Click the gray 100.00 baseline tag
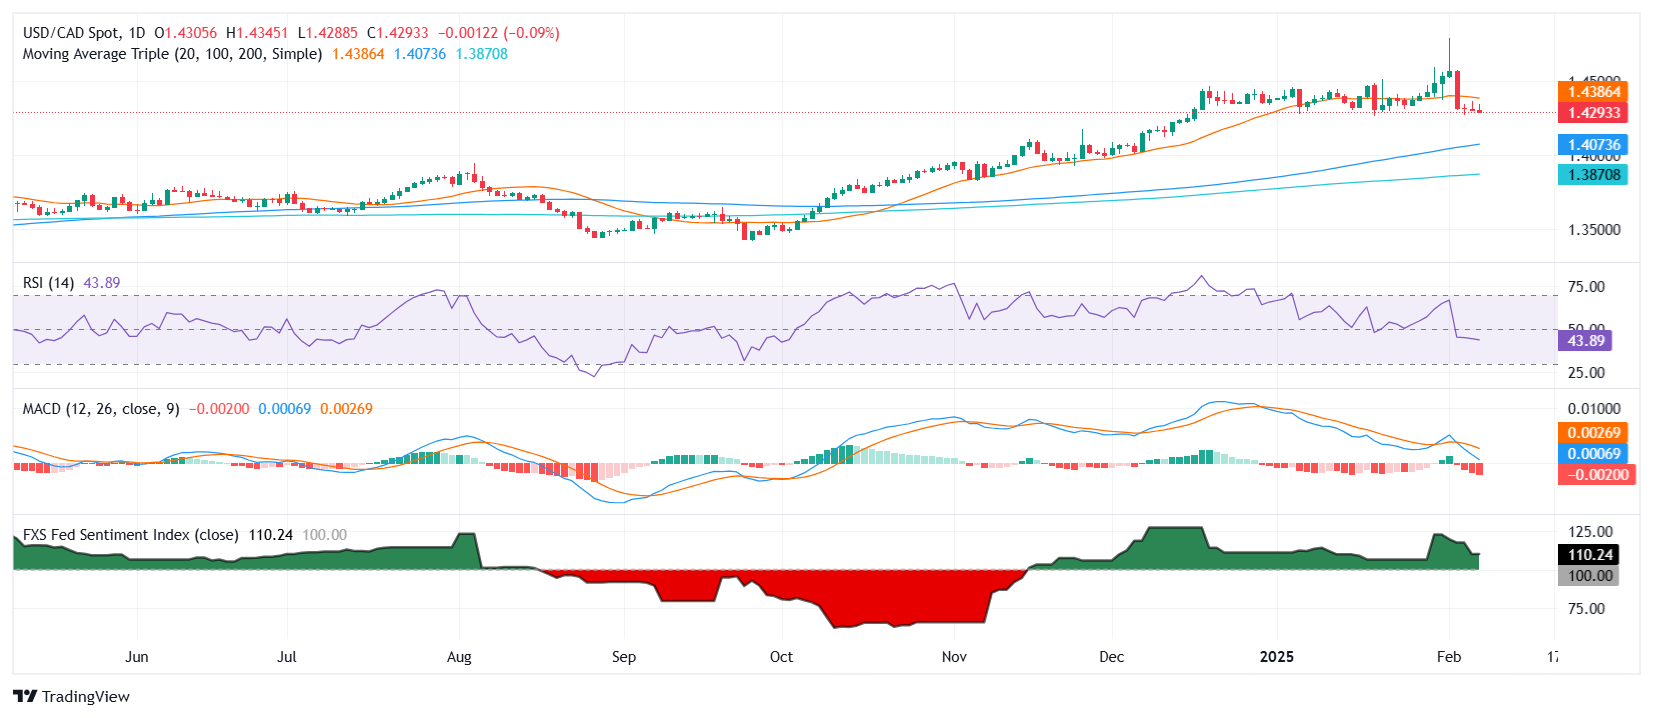This screenshot has height=718, width=1653. pyautogui.click(x=1589, y=576)
